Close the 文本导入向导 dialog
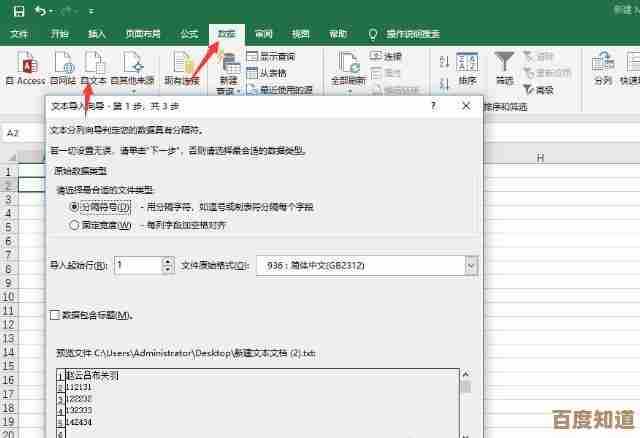The image size is (640, 438). click(x=466, y=106)
